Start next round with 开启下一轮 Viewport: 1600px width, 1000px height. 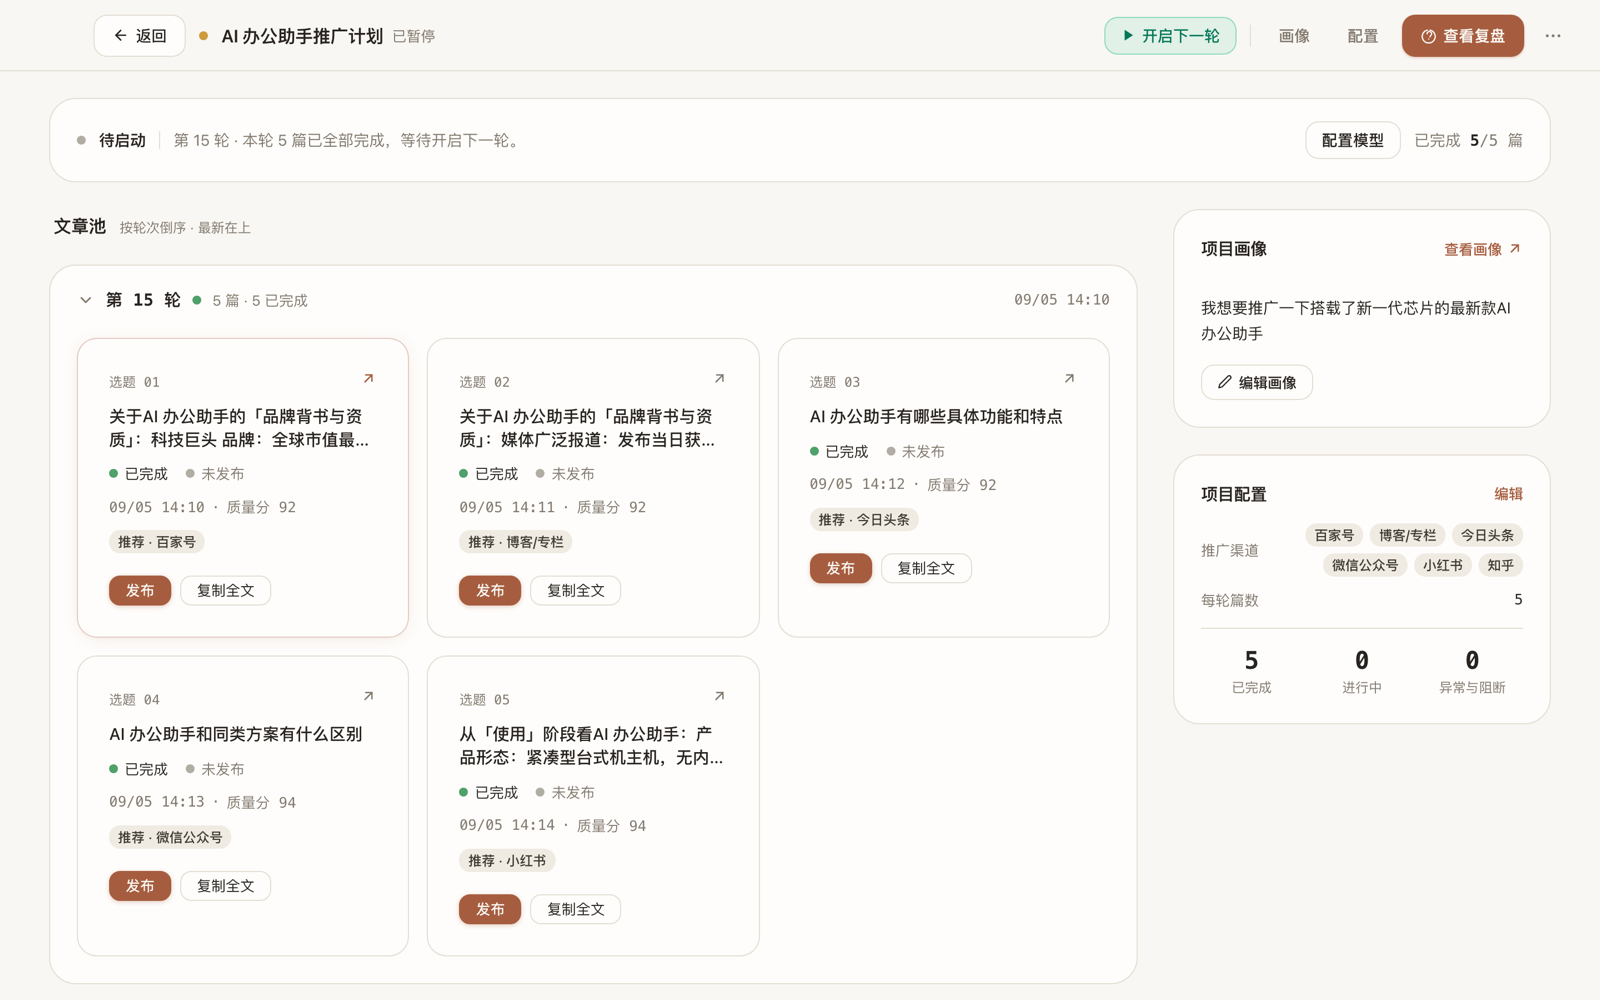point(1170,36)
